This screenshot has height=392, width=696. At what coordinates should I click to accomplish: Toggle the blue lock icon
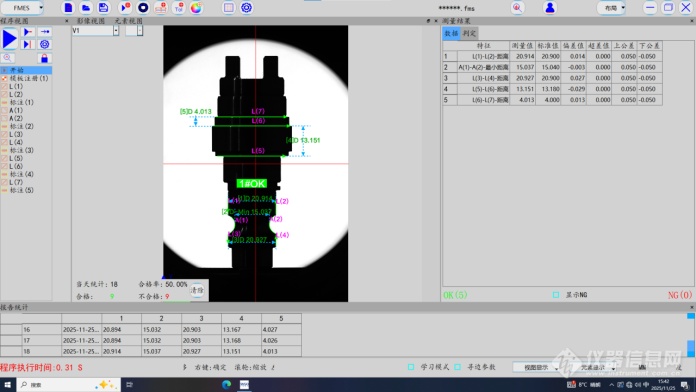coord(44,58)
